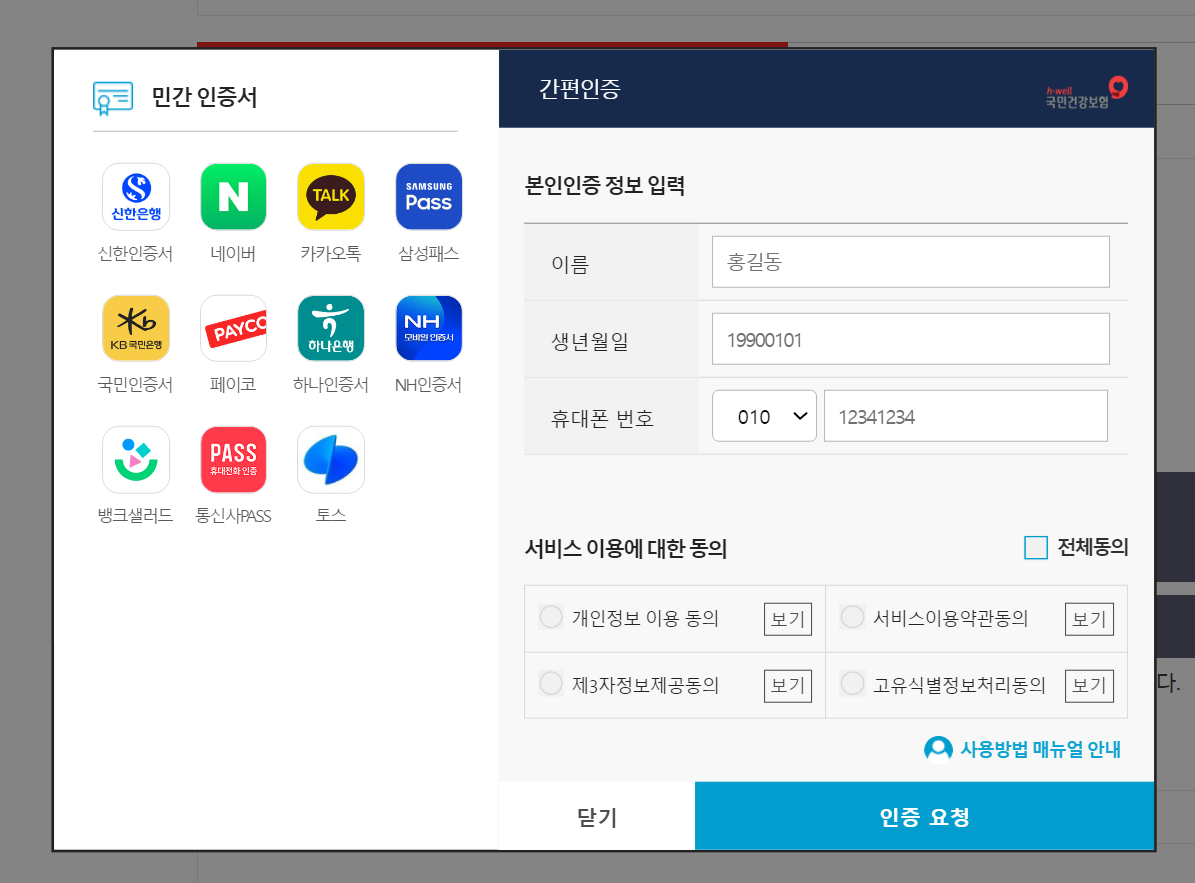The width and height of the screenshot is (1195, 883).
Task: Toggle the 제3자정보제공동의 radio
Action: pyautogui.click(x=551, y=683)
